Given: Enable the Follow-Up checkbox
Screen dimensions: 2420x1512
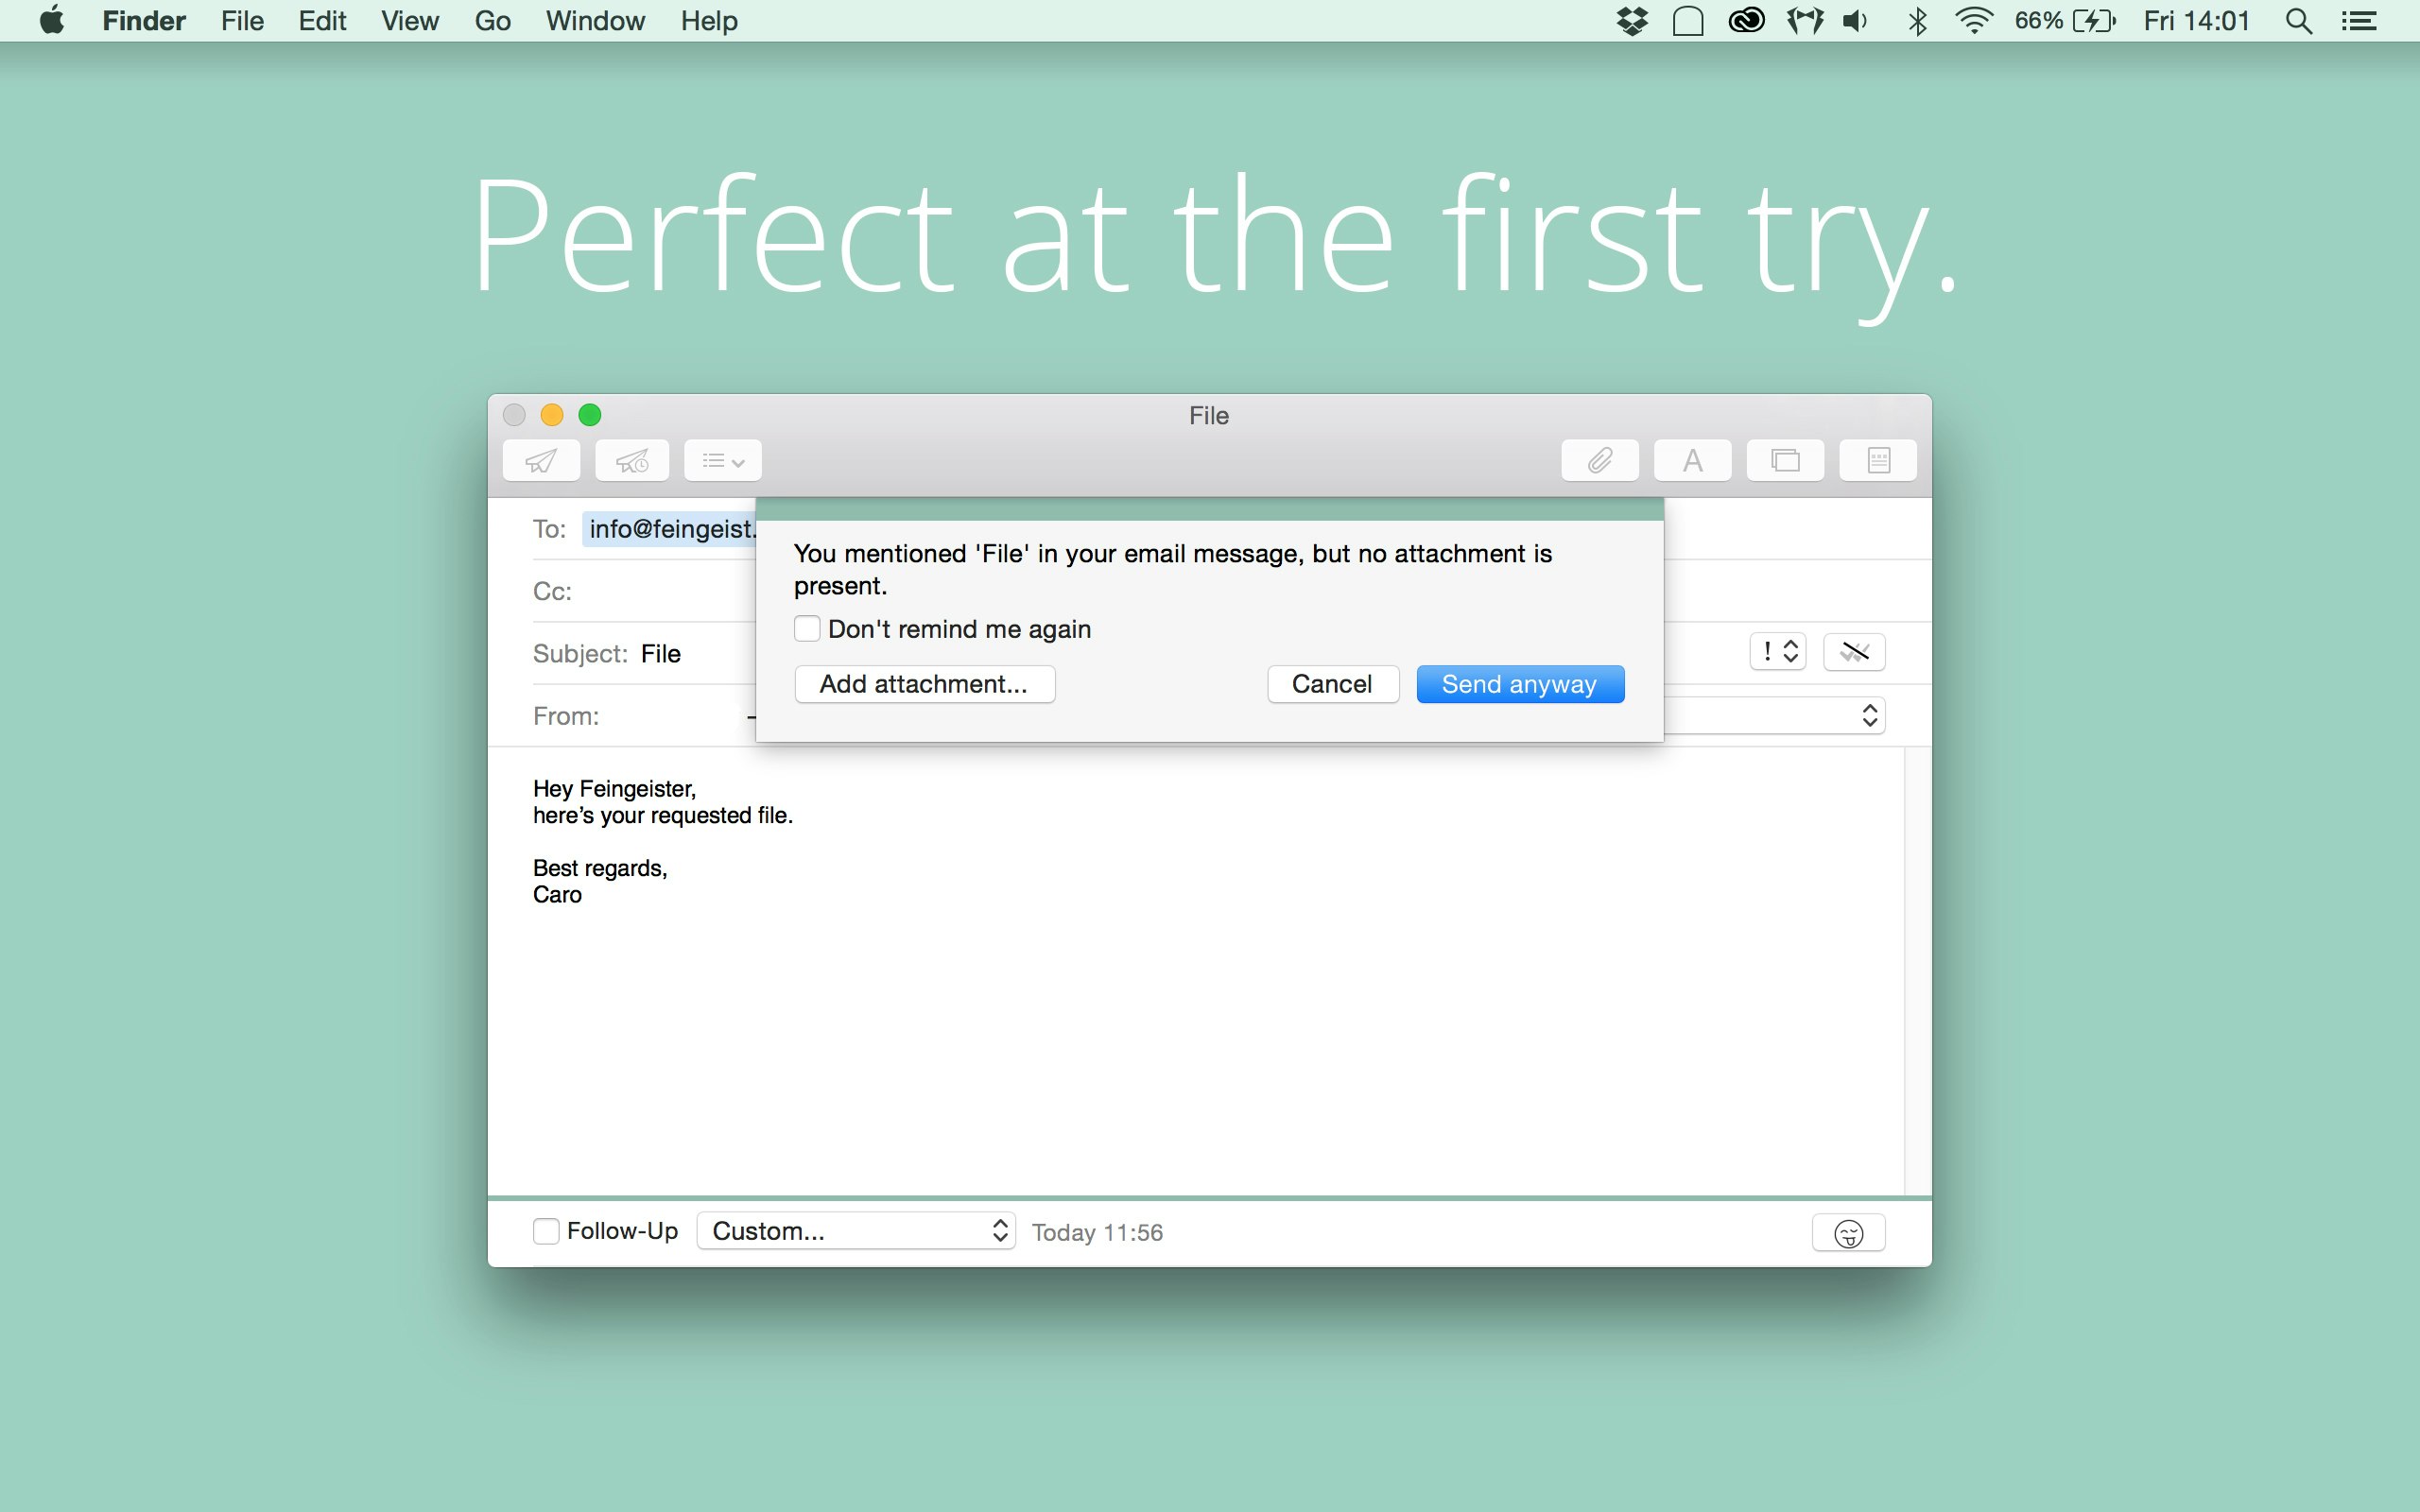Looking at the screenshot, I should pos(546,1231).
